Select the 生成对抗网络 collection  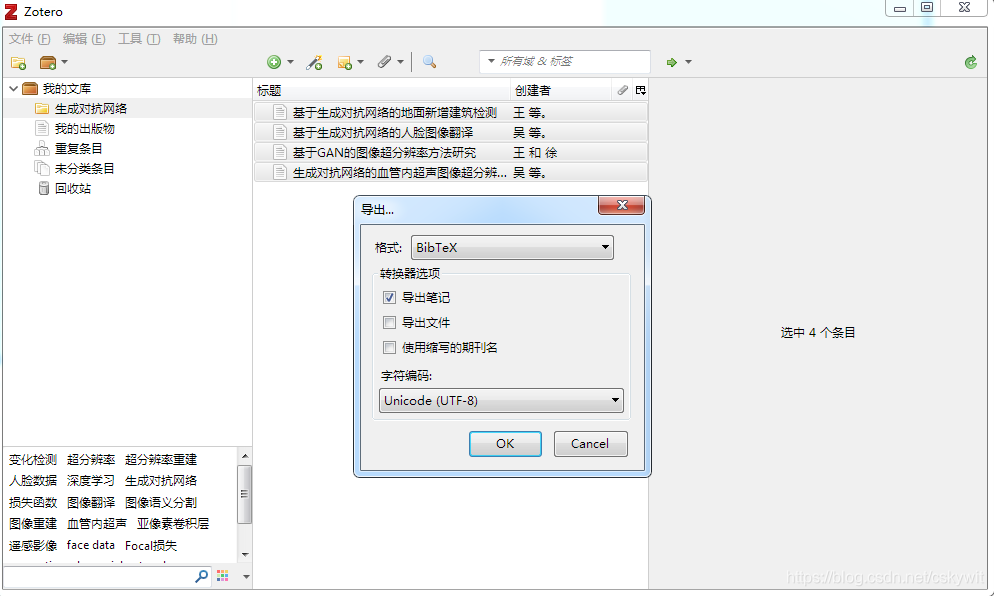91,108
